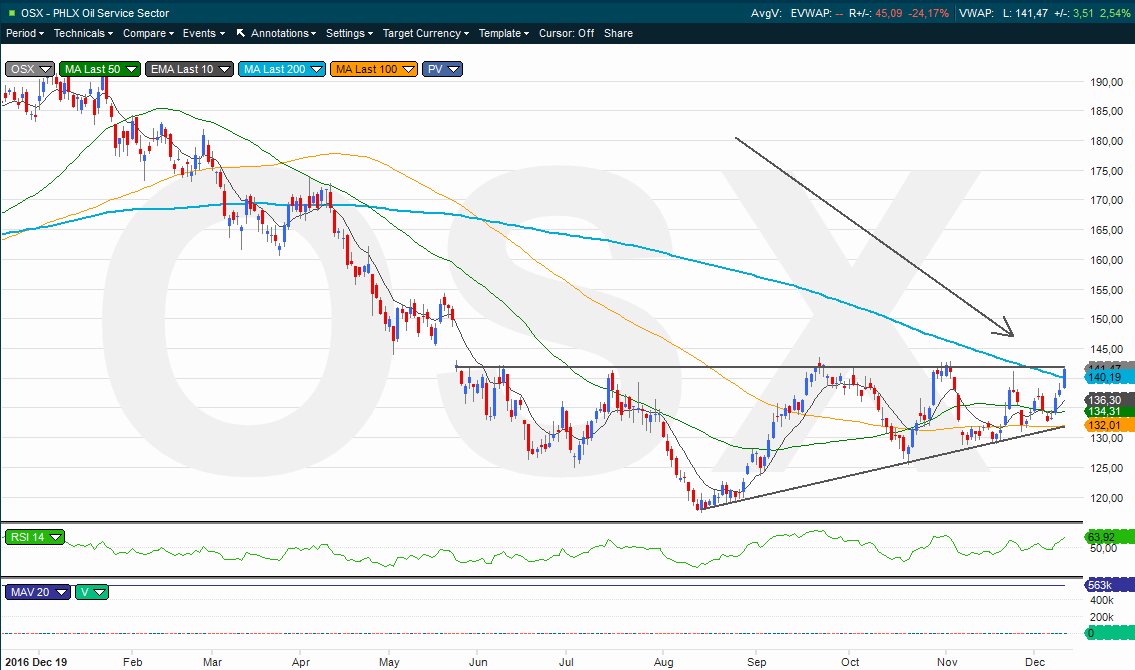
Task: Expand the EMA Last 10 dropdown arrow
Action: [x=224, y=69]
